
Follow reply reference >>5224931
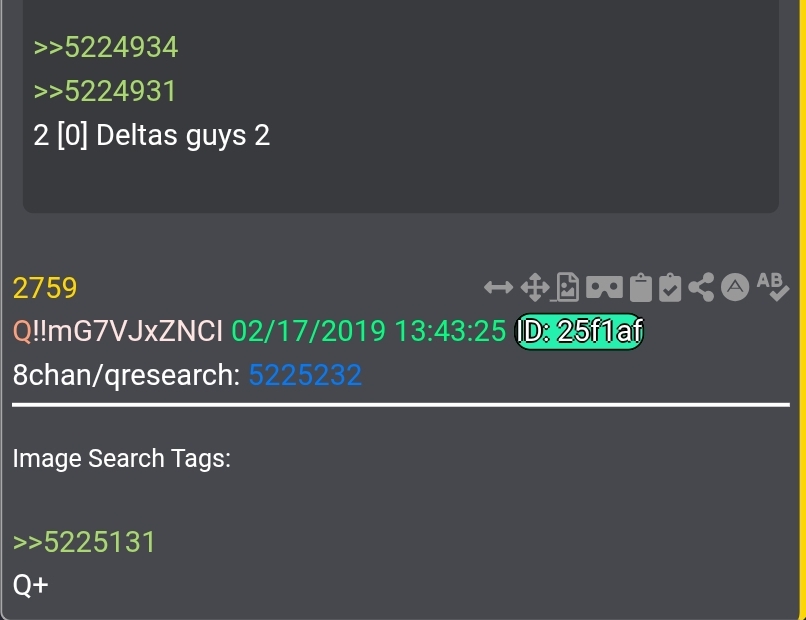click(x=105, y=91)
